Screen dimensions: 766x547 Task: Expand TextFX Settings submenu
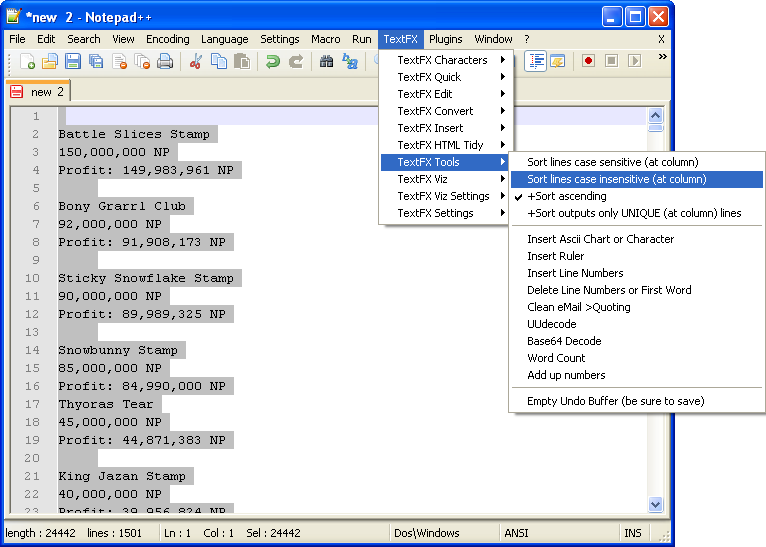[446, 213]
